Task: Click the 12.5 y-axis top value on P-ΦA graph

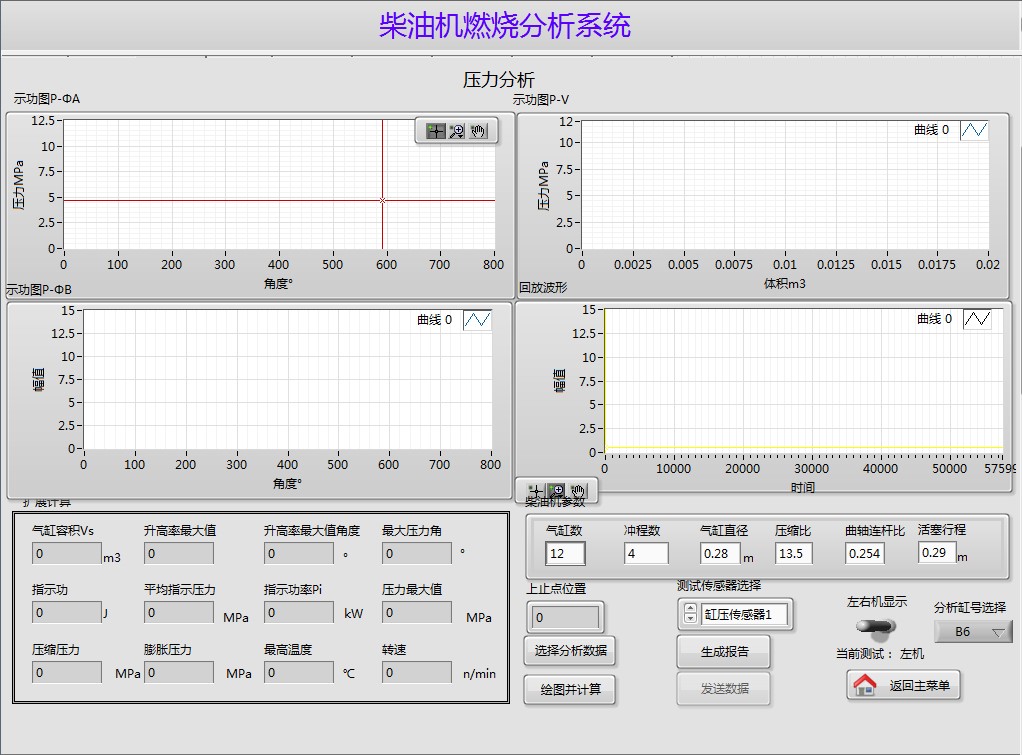Action: (x=43, y=121)
